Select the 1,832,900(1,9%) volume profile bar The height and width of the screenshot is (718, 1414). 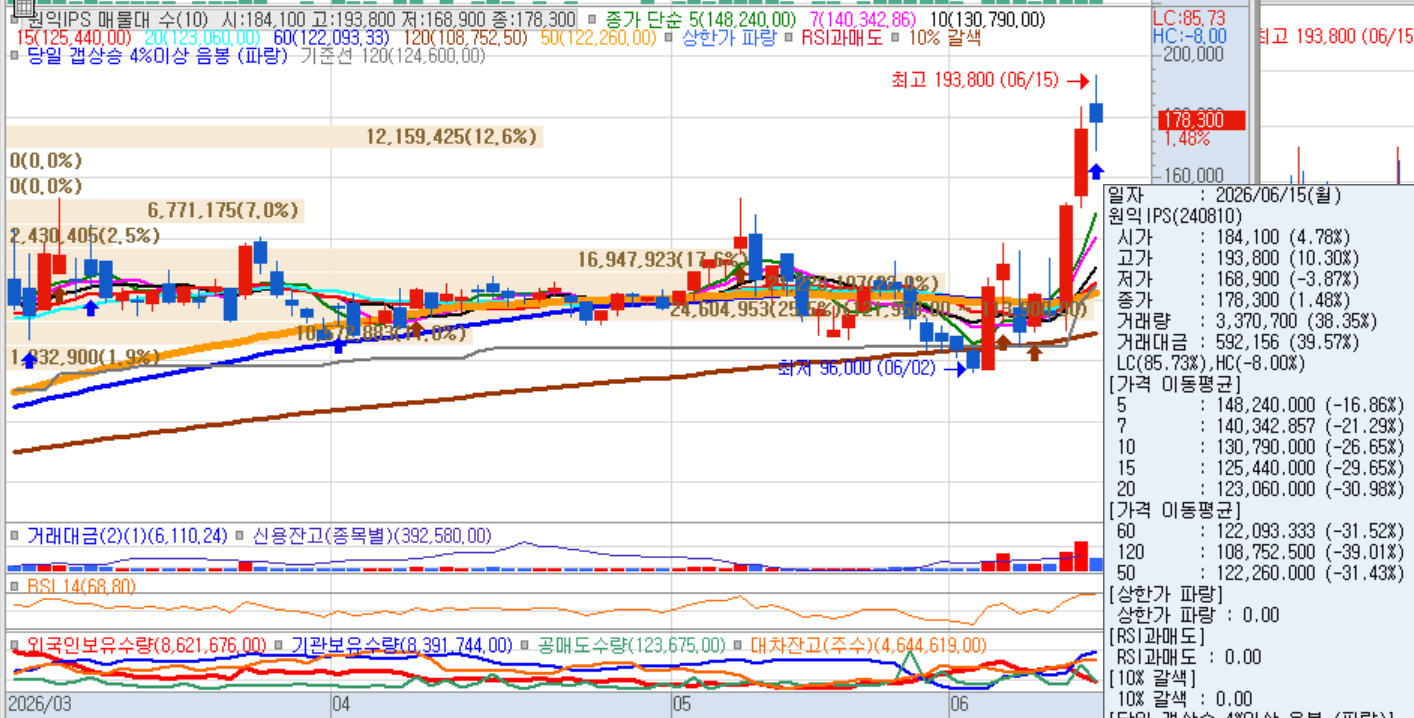85,357
